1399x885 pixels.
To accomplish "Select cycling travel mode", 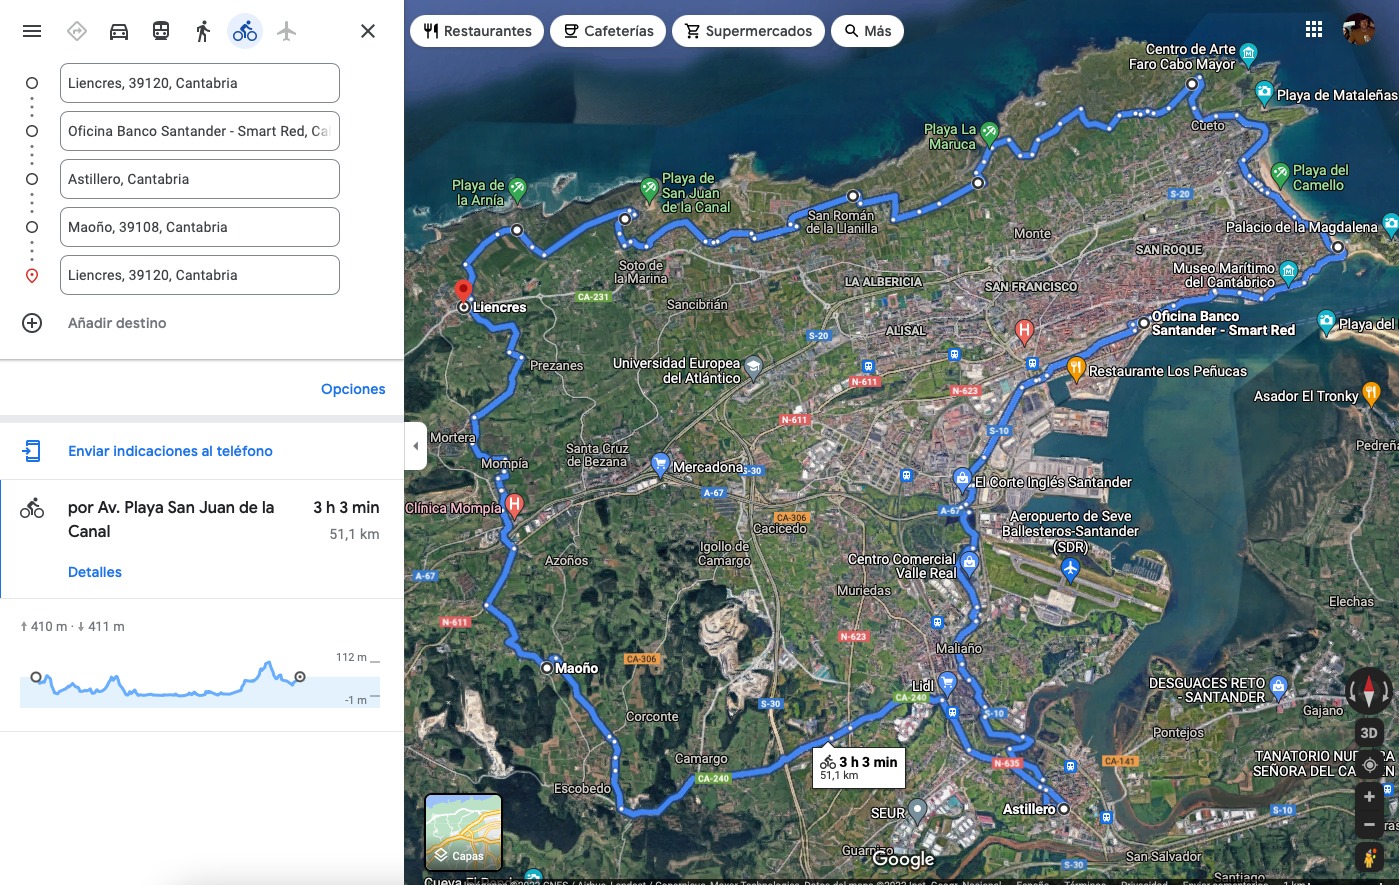I will [x=245, y=31].
